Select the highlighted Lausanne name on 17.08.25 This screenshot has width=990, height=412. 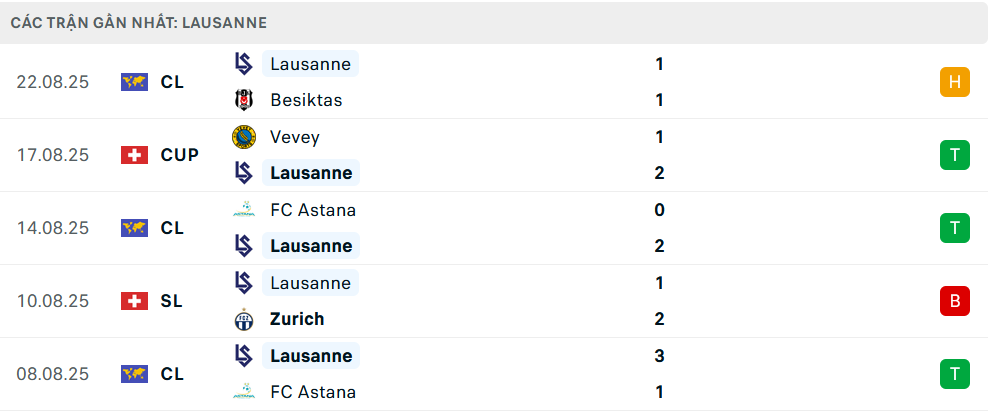[x=311, y=173]
